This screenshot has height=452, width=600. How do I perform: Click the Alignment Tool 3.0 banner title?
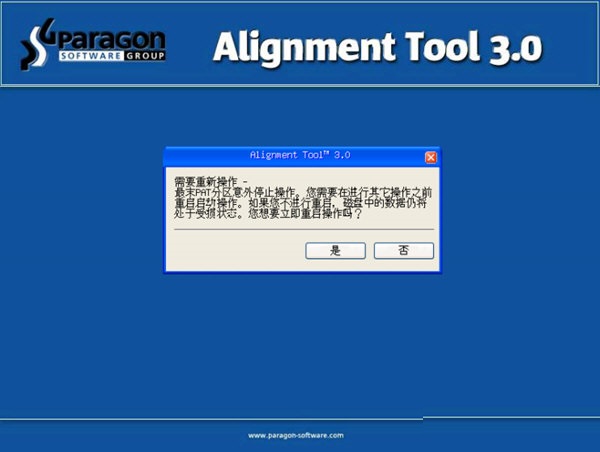[x=377, y=48]
